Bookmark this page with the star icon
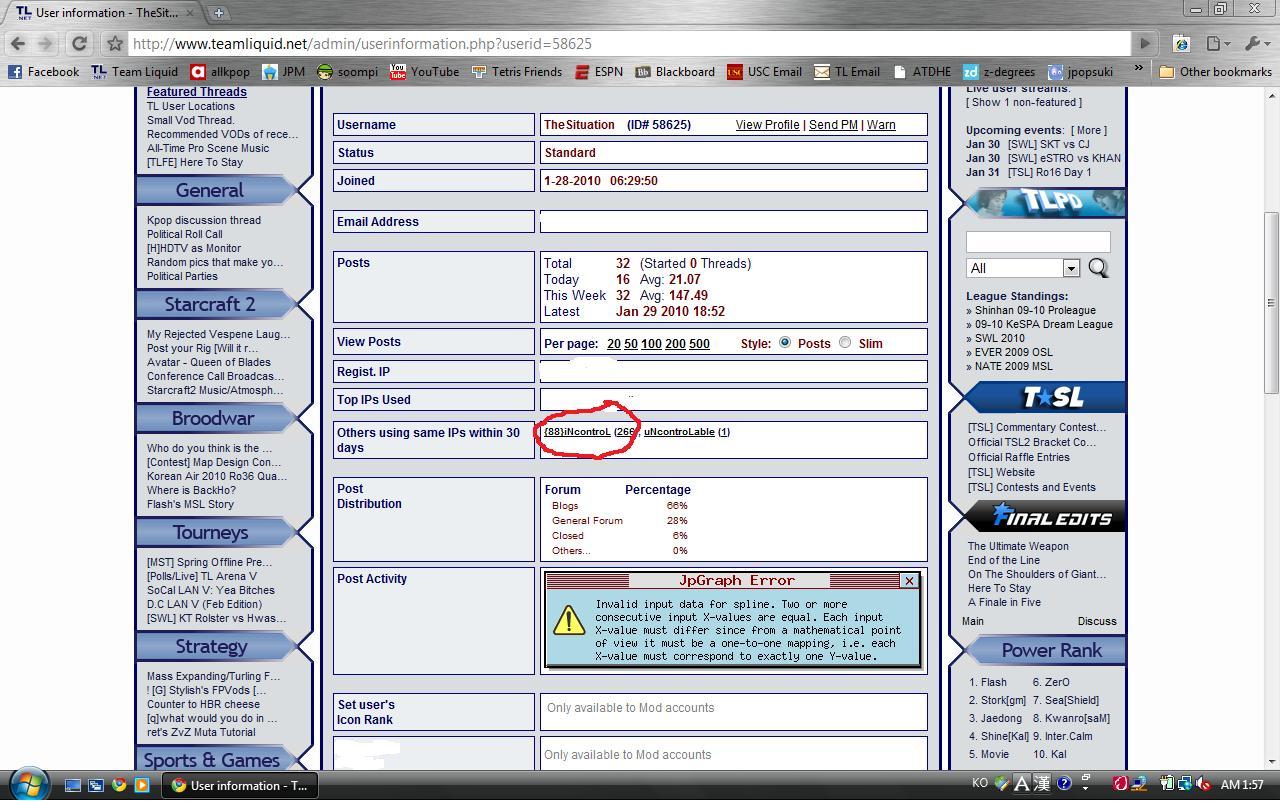The width and height of the screenshot is (1282, 801). coord(115,44)
